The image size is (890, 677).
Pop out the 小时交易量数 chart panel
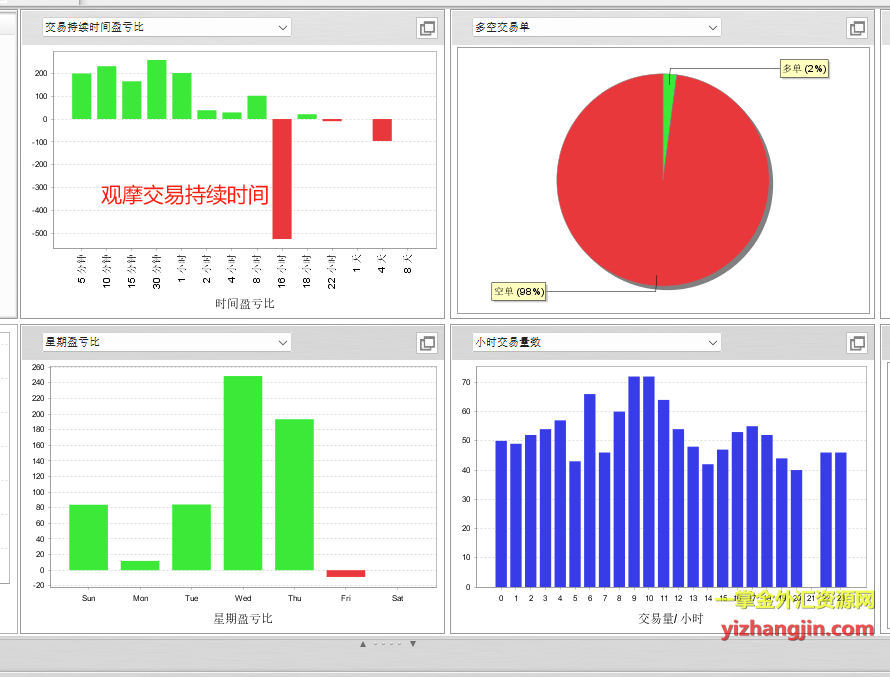(x=857, y=343)
